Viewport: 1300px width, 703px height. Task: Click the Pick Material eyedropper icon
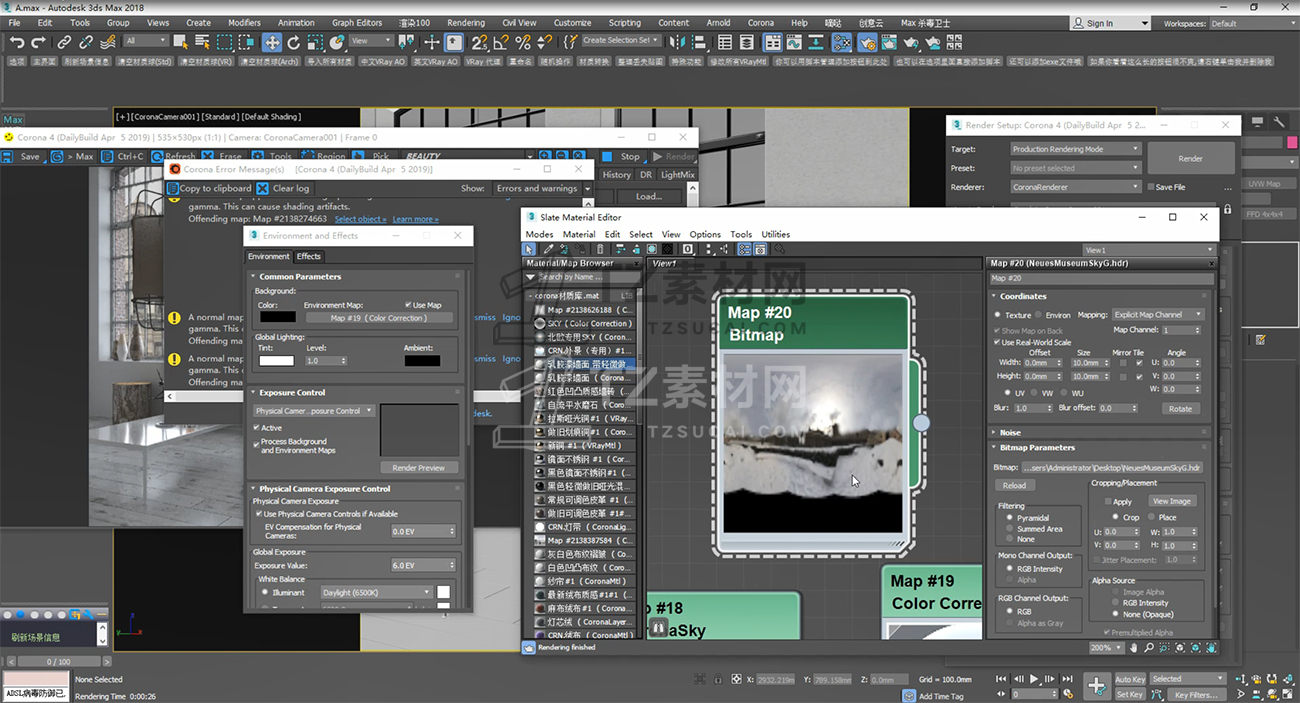pos(548,249)
